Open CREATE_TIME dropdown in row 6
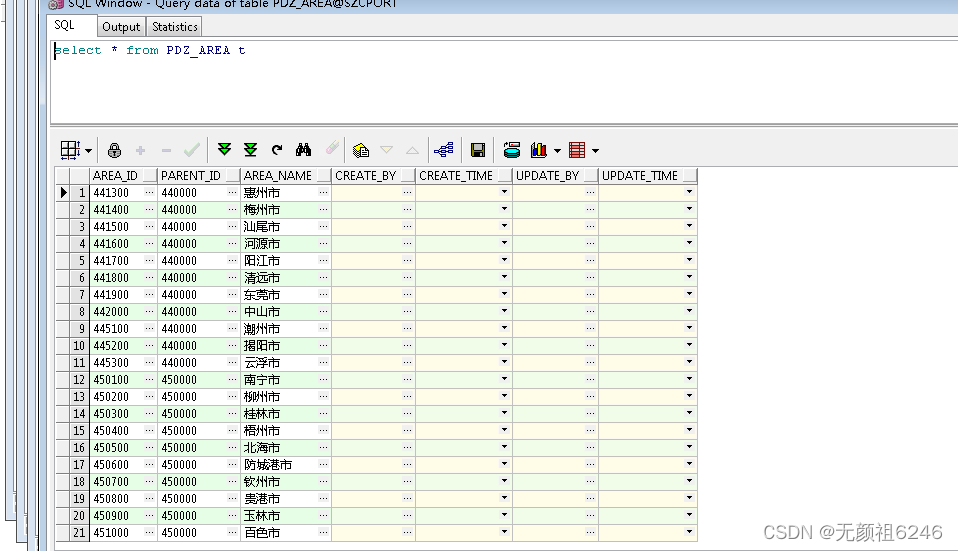The width and height of the screenshot is (958, 551). pyautogui.click(x=504, y=277)
